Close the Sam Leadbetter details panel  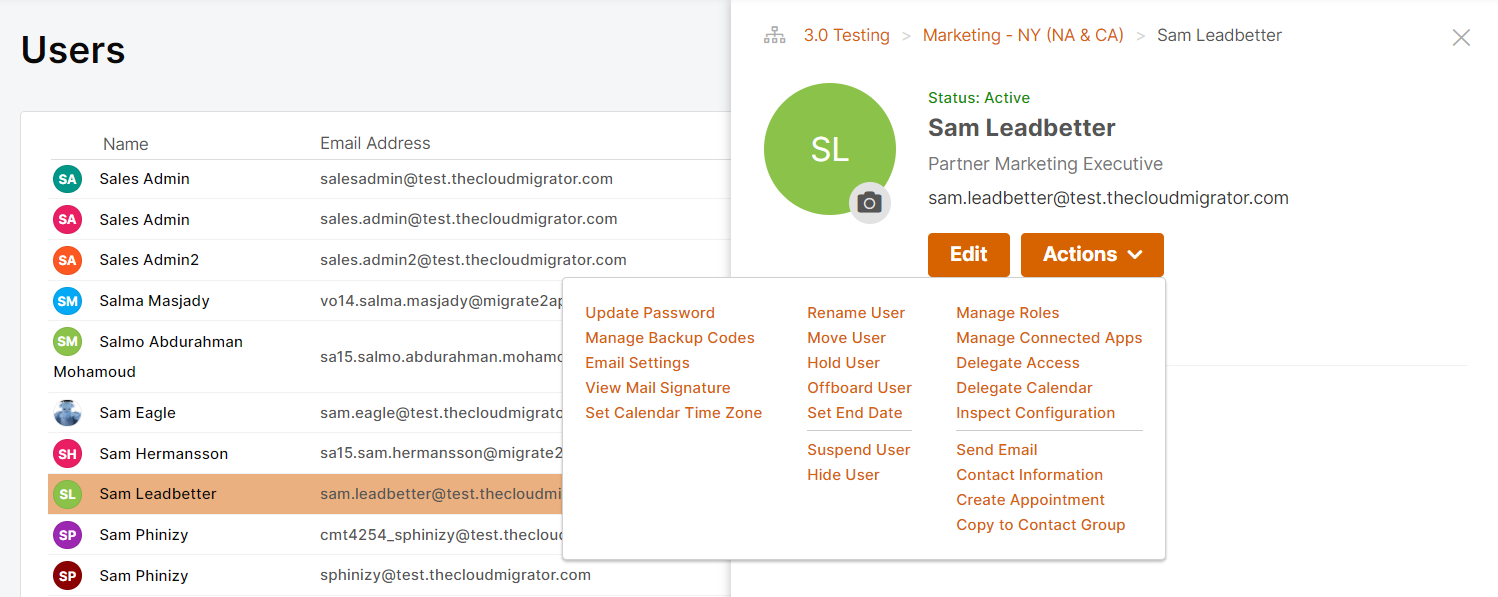1461,37
